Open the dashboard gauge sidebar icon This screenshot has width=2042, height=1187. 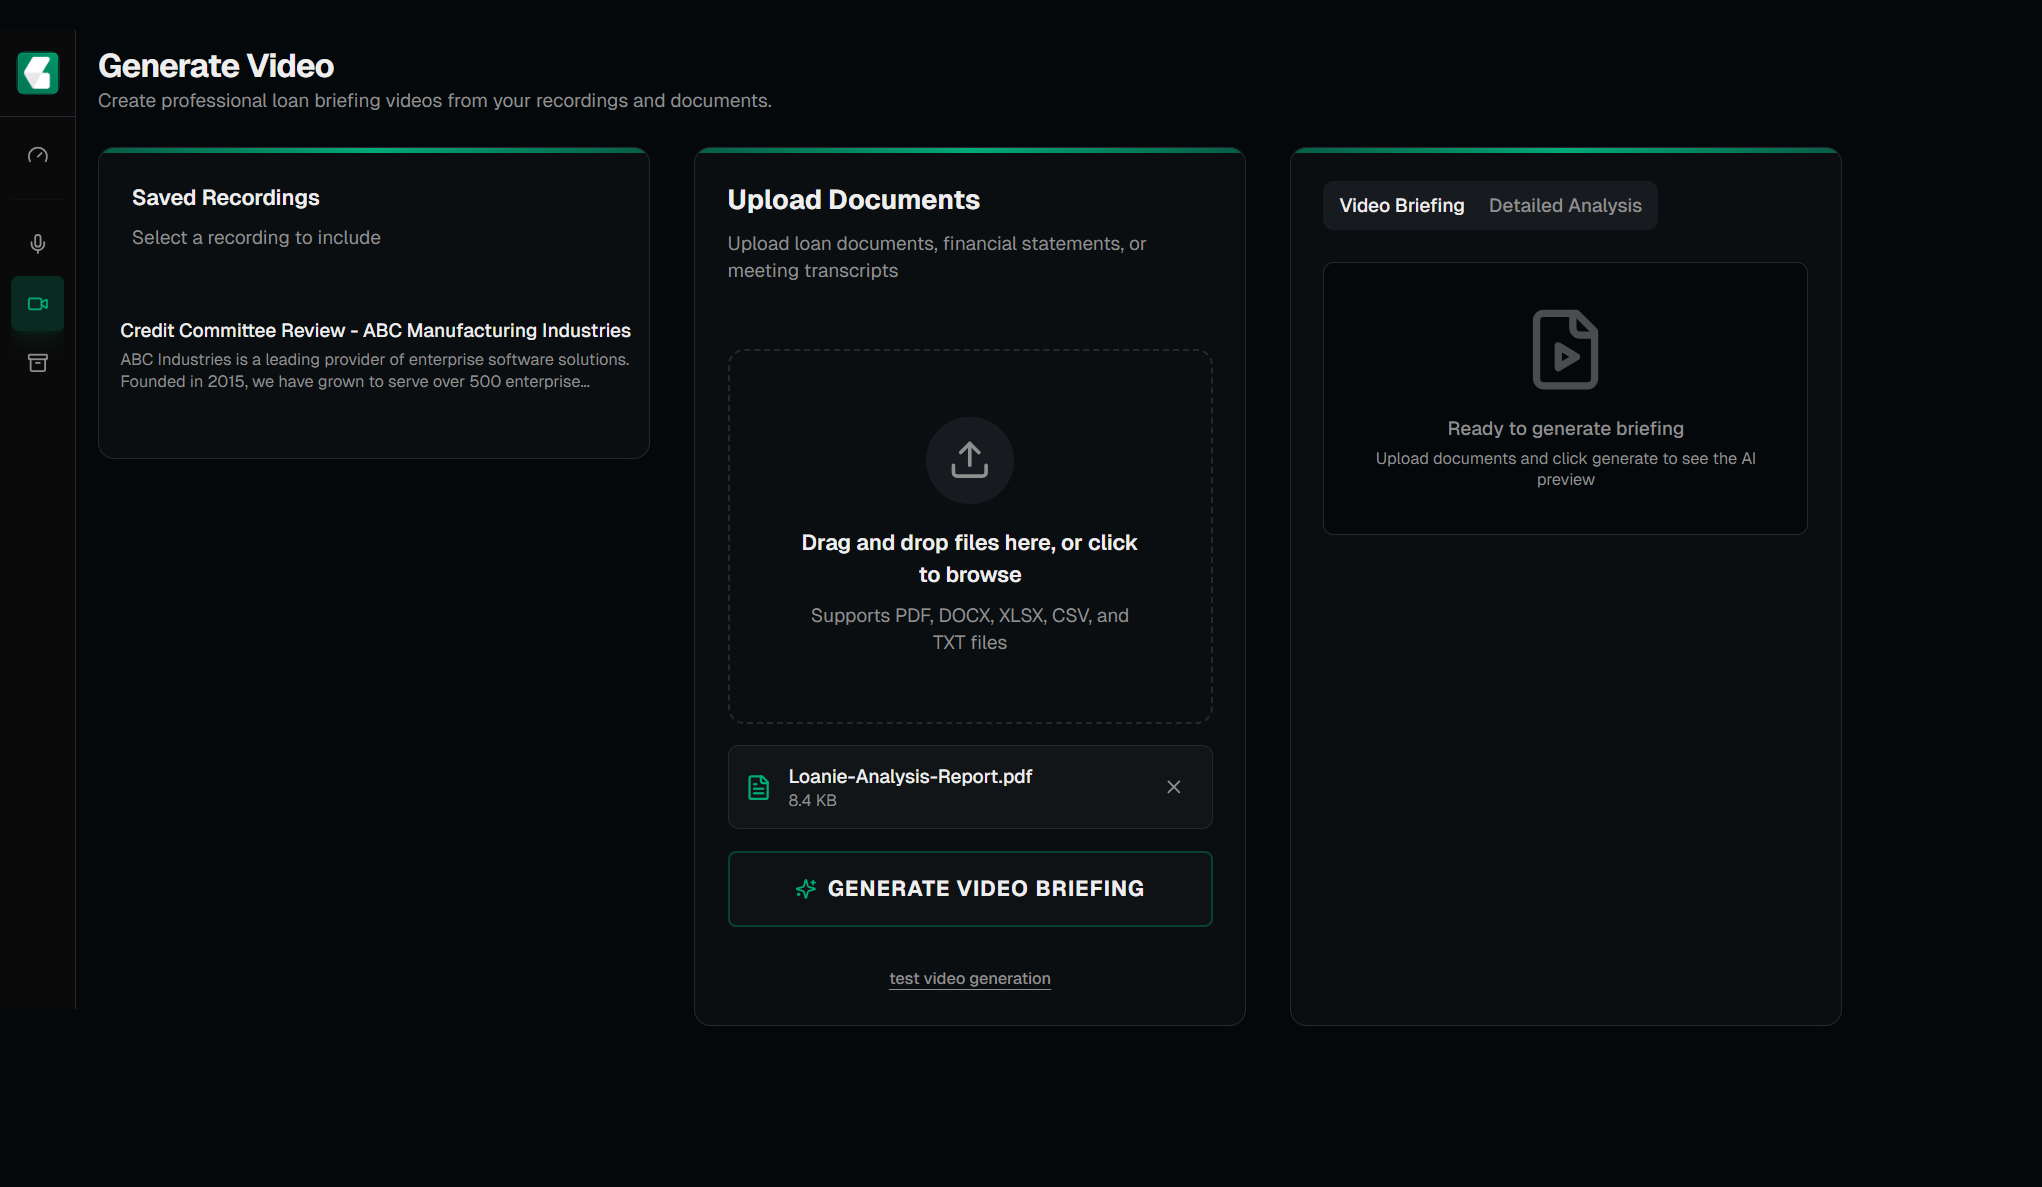[38, 155]
